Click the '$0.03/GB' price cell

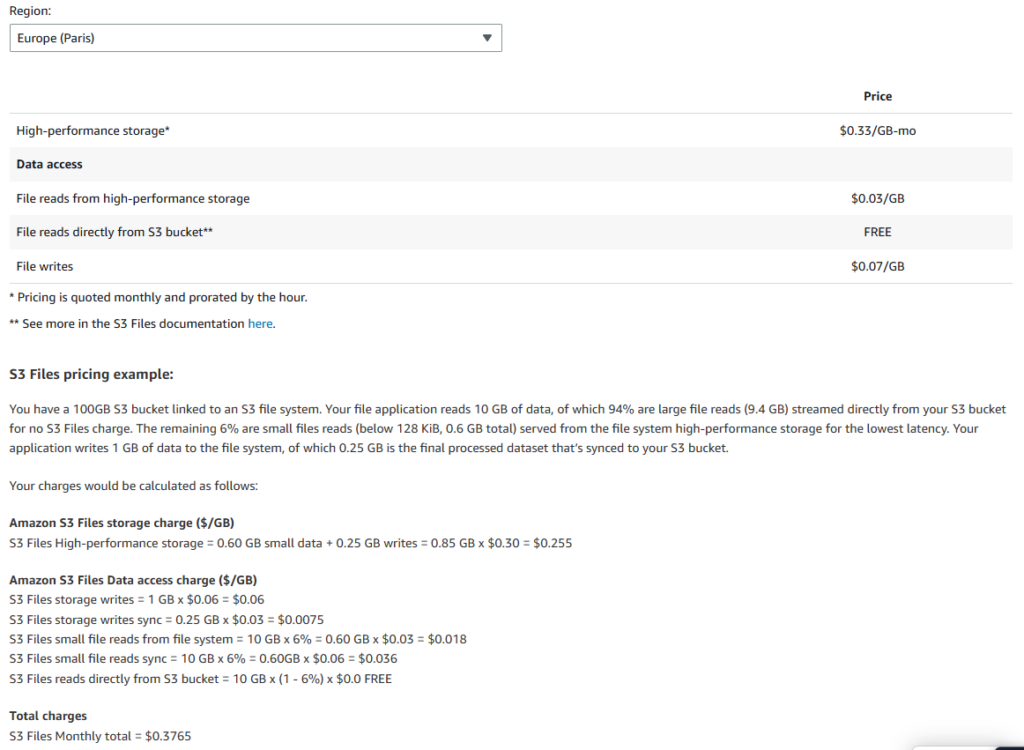pos(877,199)
